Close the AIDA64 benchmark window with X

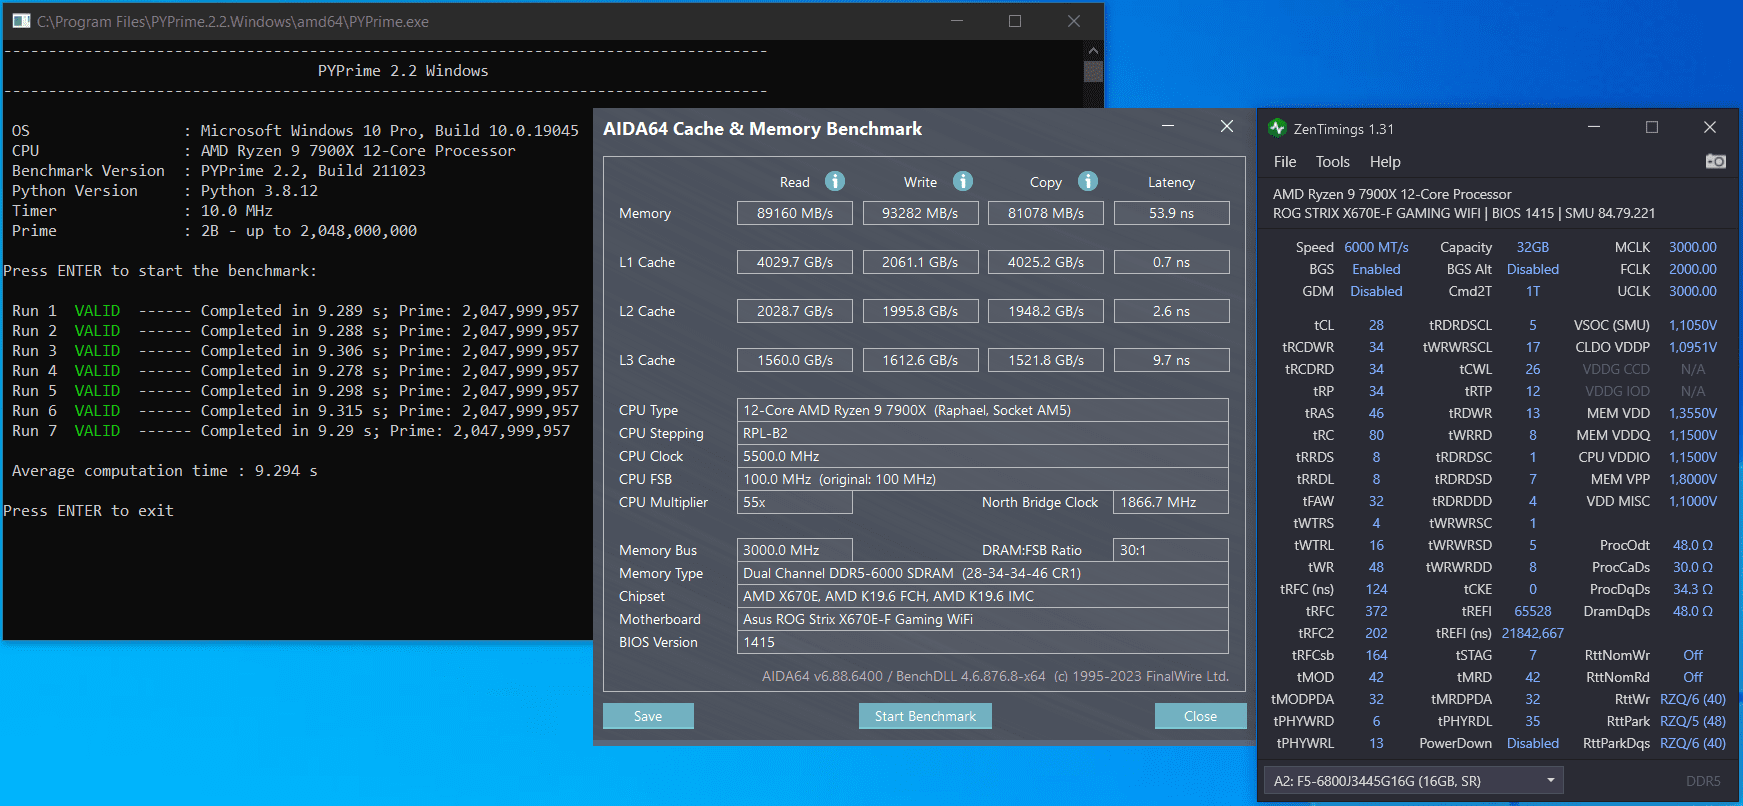pyautogui.click(x=1227, y=126)
